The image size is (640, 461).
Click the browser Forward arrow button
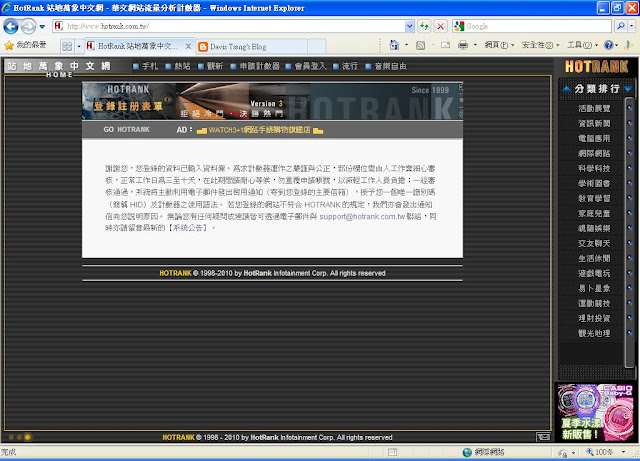pyautogui.click(x=28, y=27)
